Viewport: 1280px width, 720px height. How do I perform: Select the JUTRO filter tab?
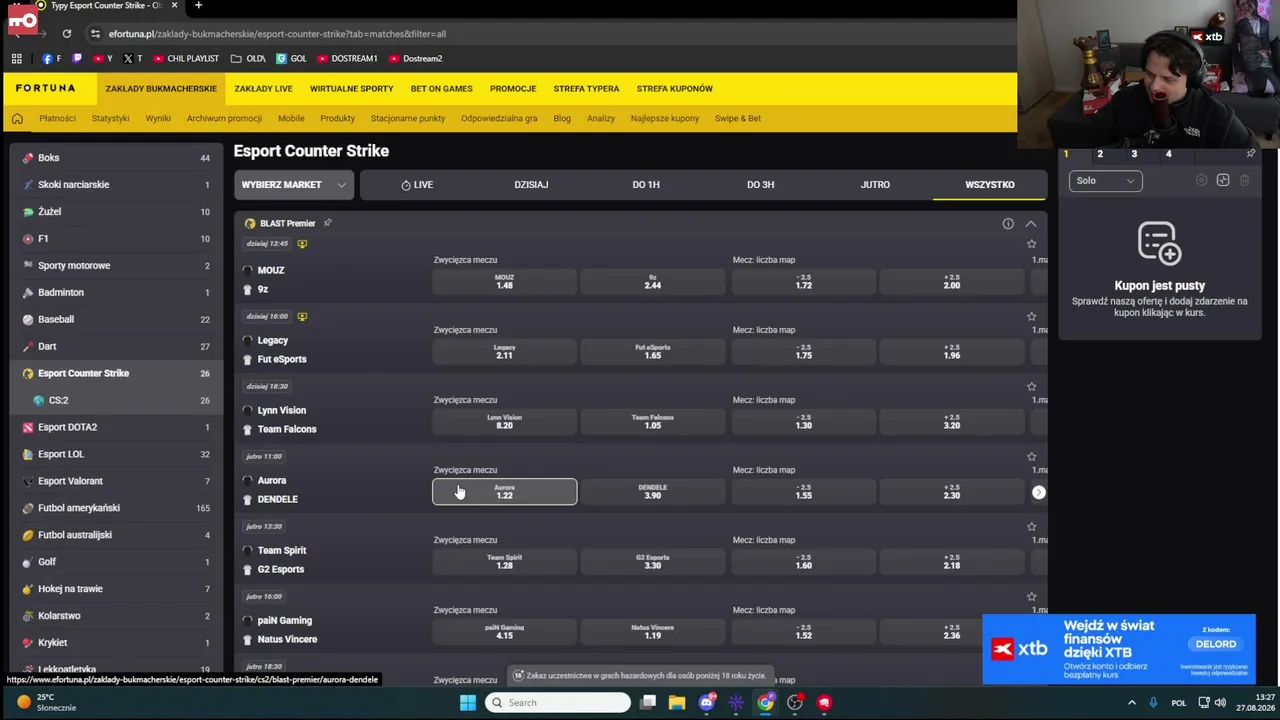point(875,185)
